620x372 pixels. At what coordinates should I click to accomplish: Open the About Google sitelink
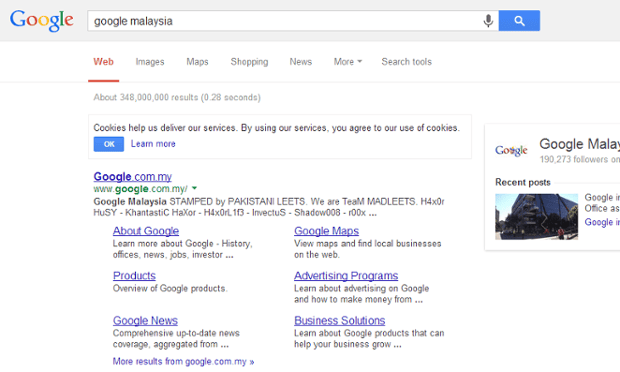(x=146, y=231)
